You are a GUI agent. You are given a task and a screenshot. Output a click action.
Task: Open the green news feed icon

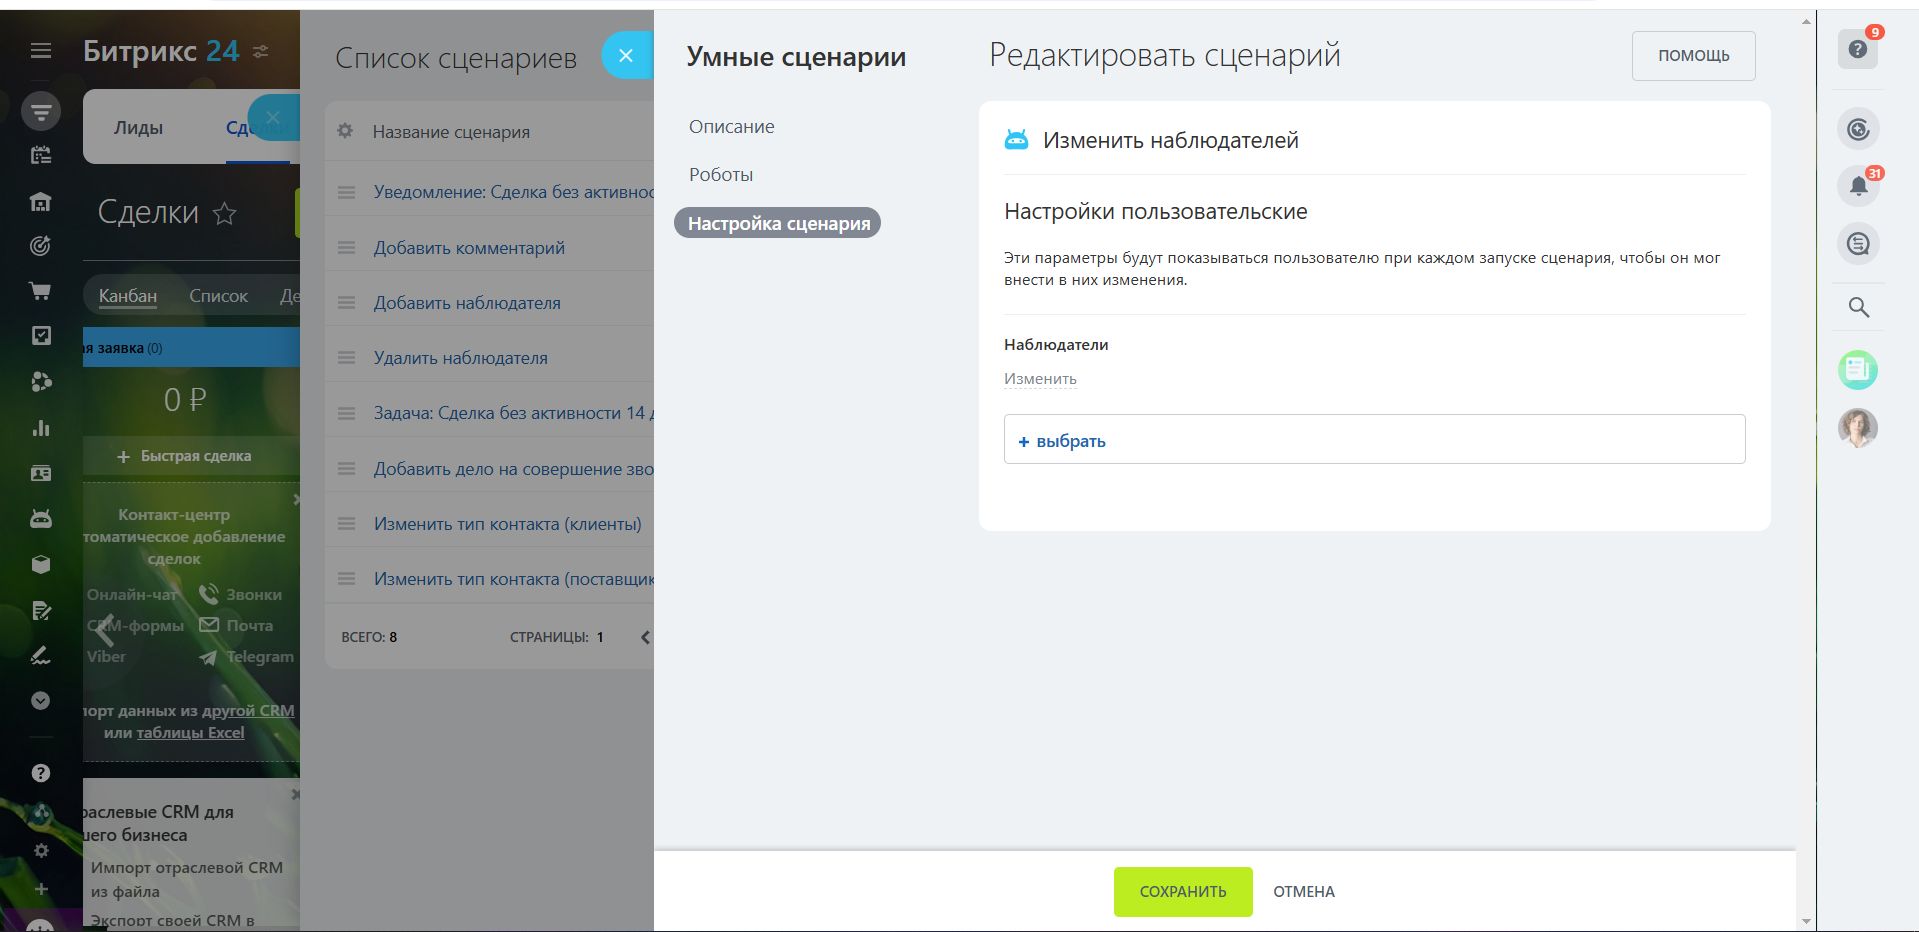(x=1858, y=370)
